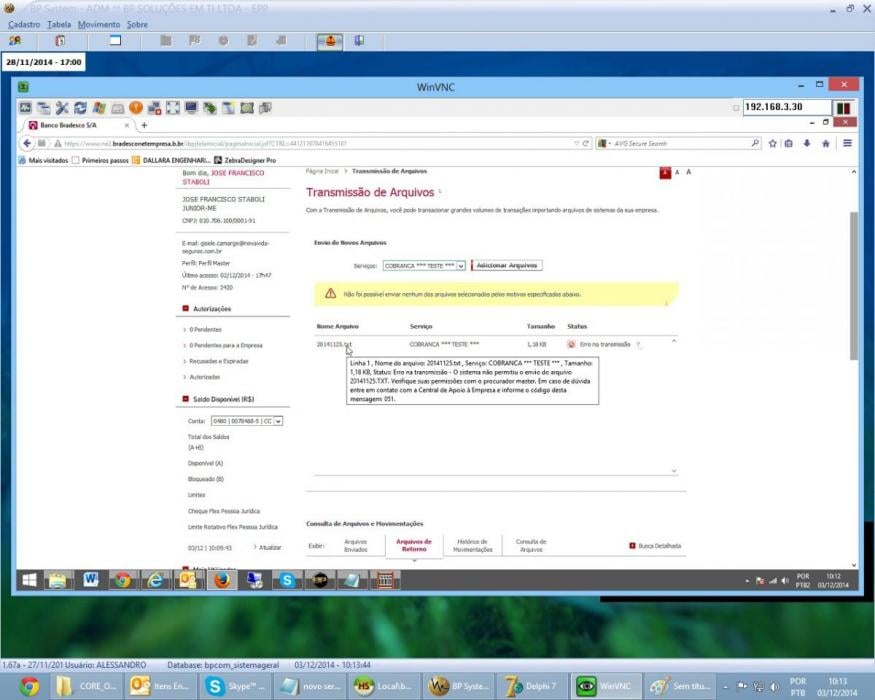Click the people icon in BP System toolbar
The height and width of the screenshot is (700, 875).
pyautogui.click(x=15, y=41)
